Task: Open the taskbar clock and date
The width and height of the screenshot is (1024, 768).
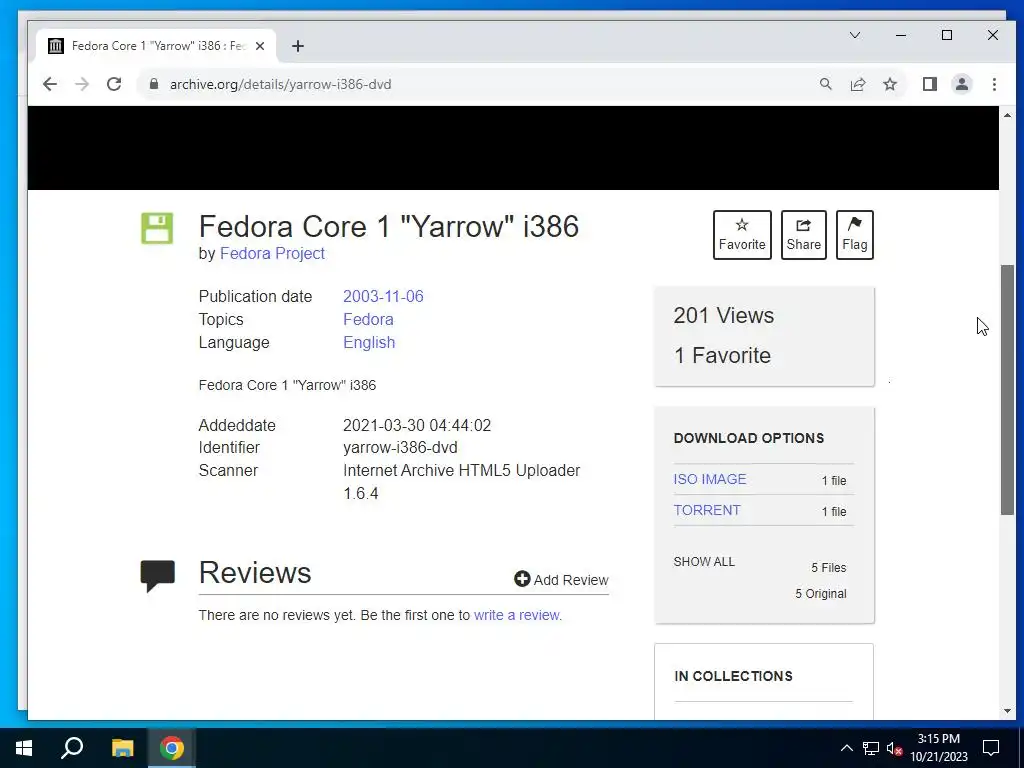Action: (939, 748)
